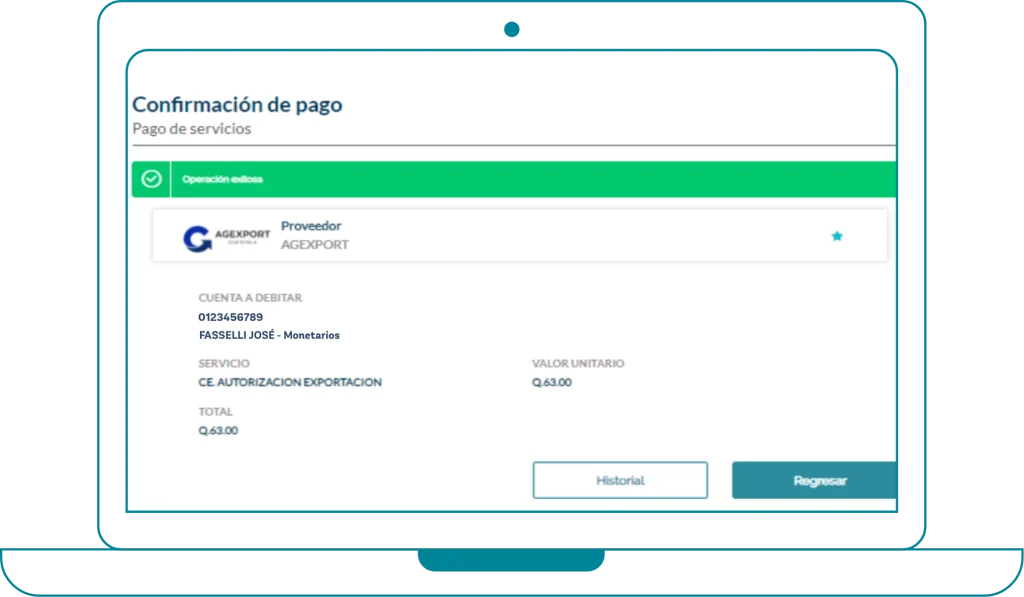The image size is (1024, 597).
Task: Click the VALOR UNITARIO label
Action: pyautogui.click(x=578, y=364)
